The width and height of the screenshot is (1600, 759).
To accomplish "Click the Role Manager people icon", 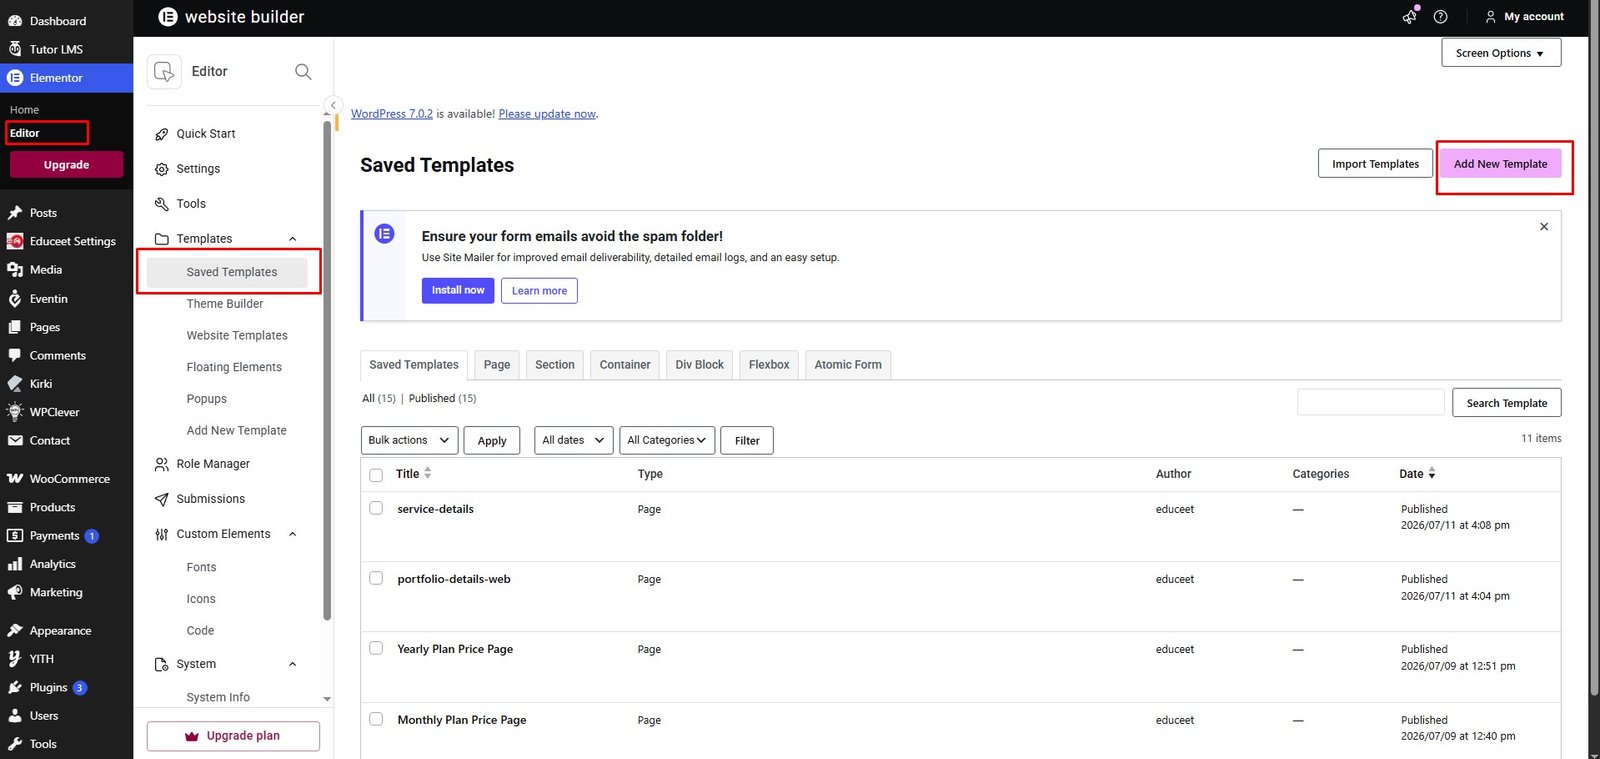I will pyautogui.click(x=162, y=464).
